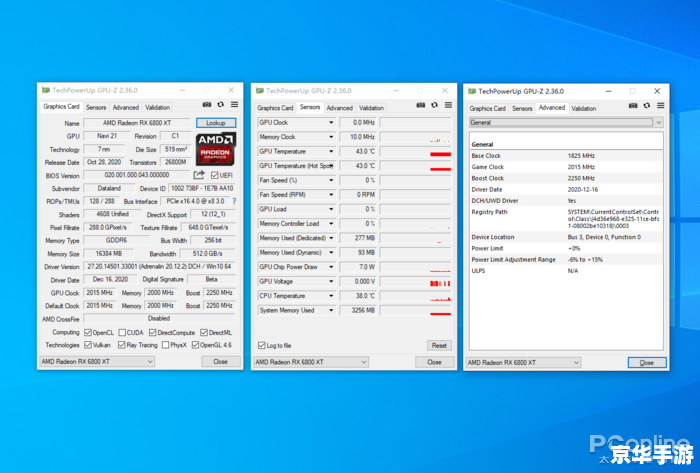Open GPU selector dropdown in Graphics Card window

pos(97,361)
